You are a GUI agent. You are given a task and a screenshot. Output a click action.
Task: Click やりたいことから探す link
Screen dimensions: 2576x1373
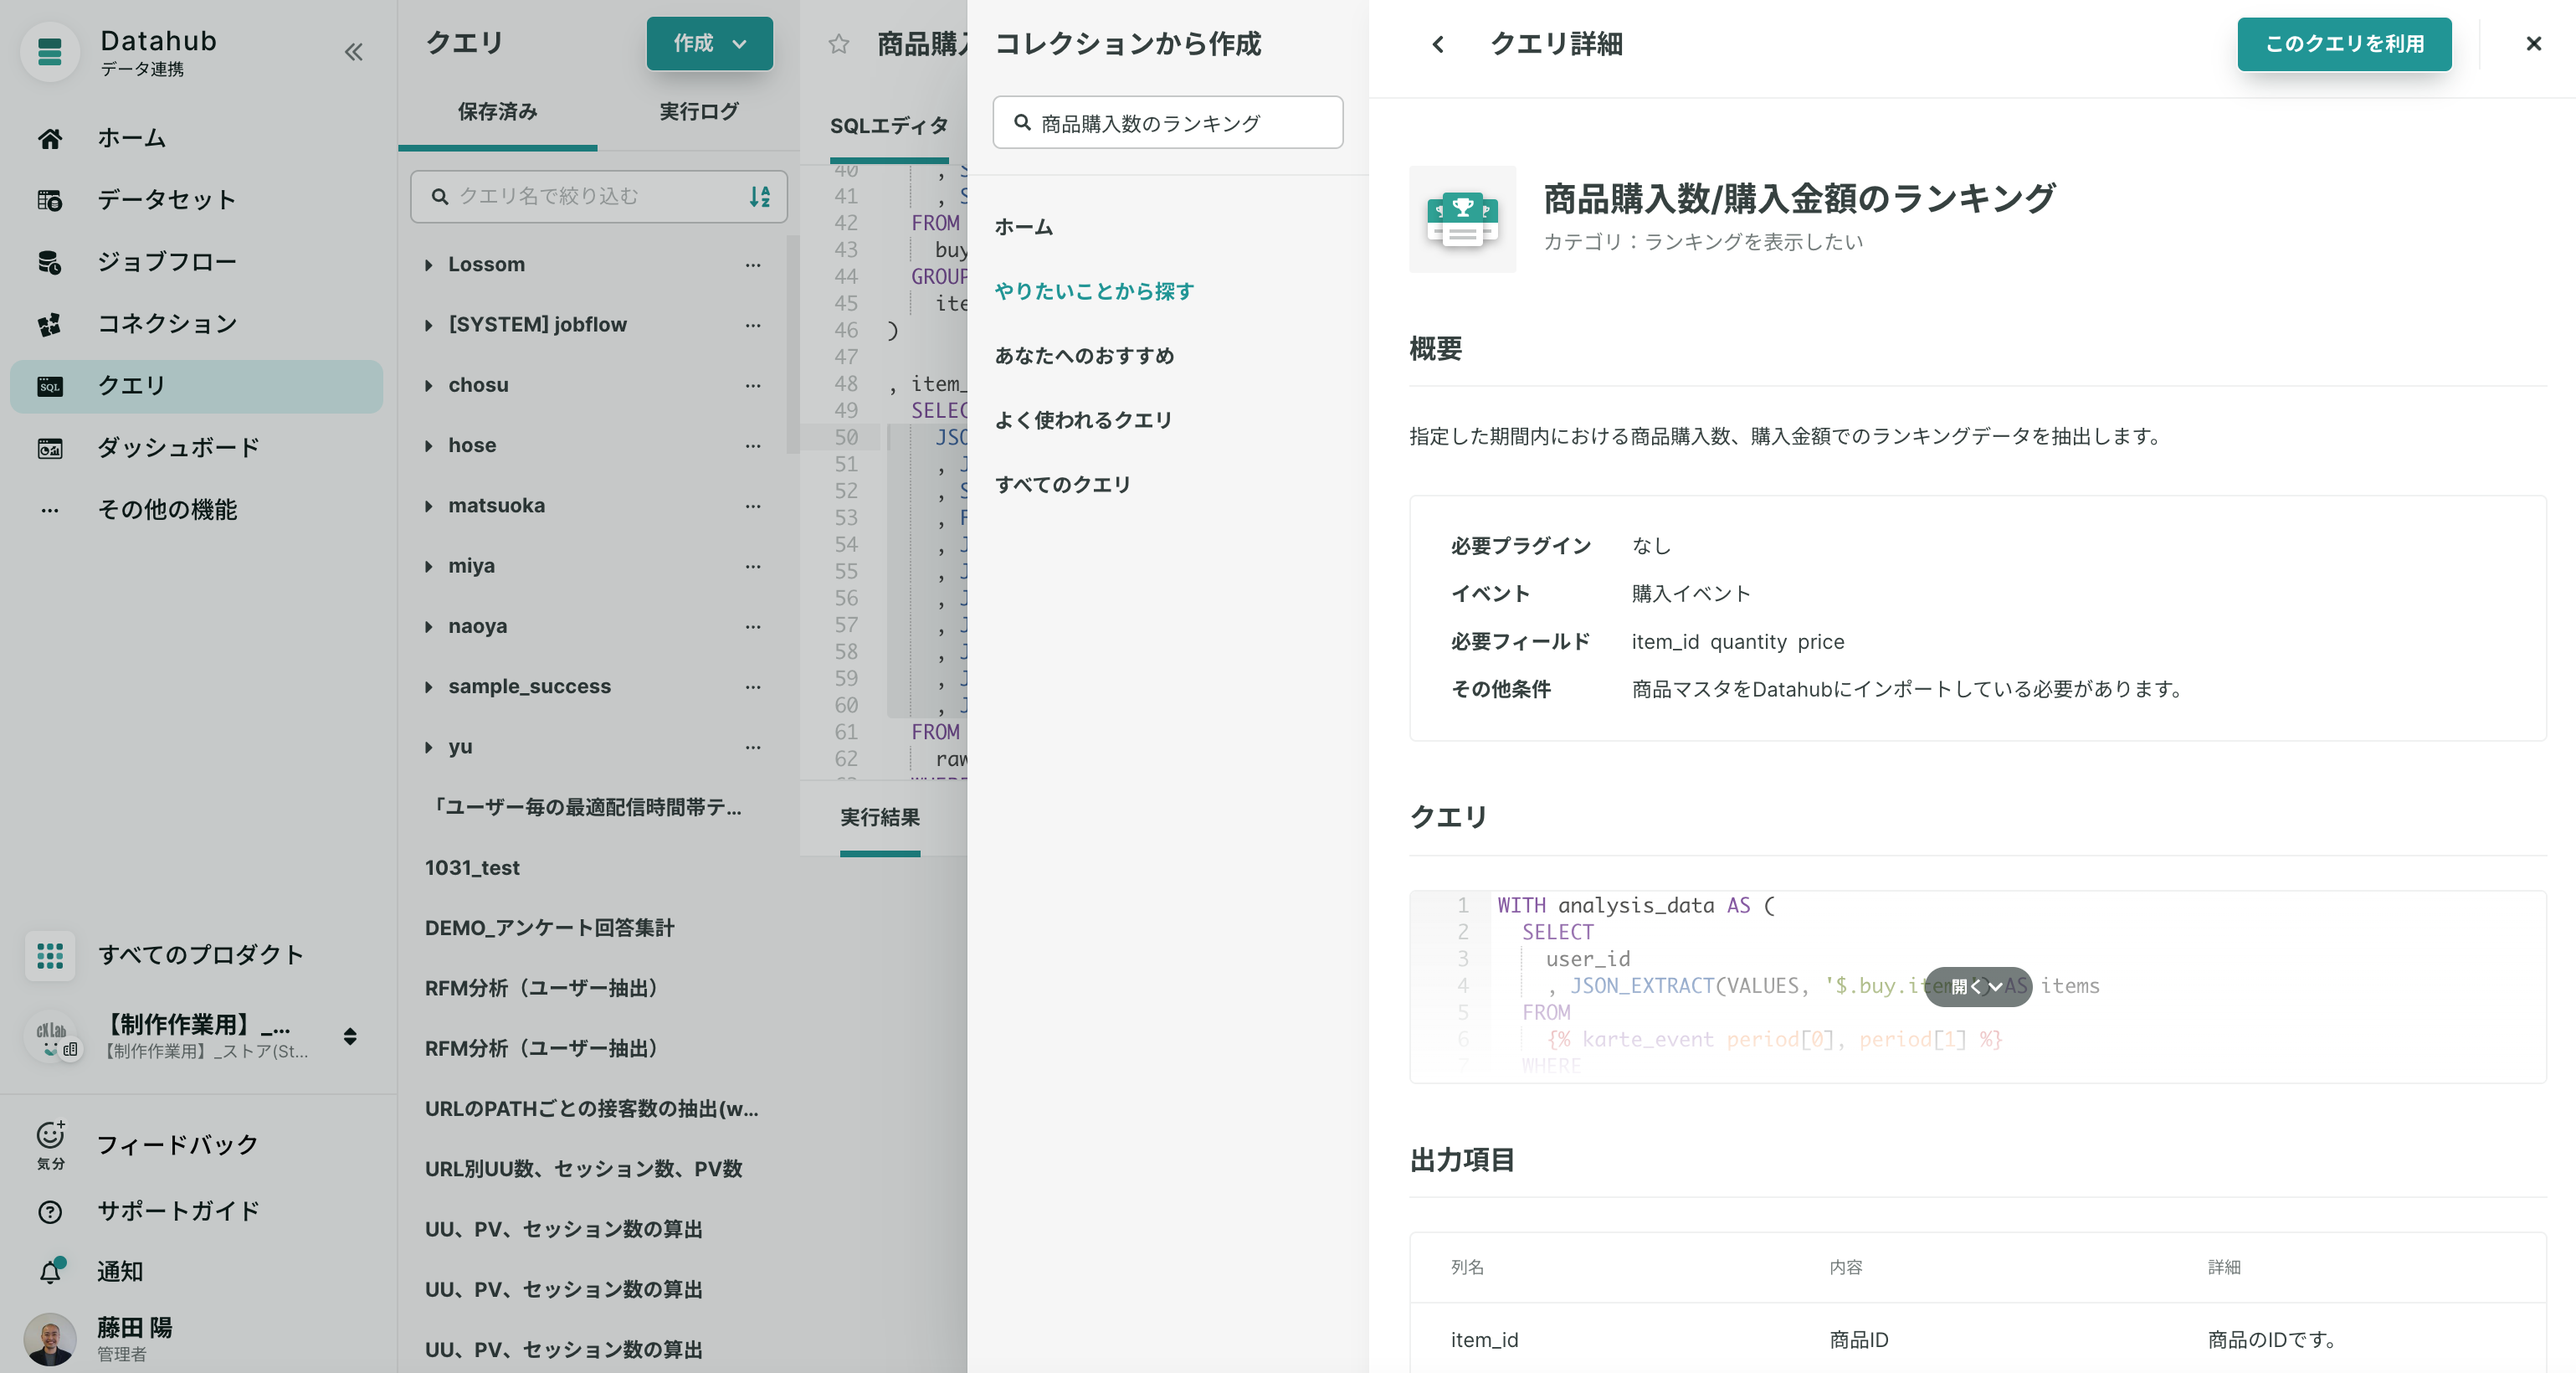[1092, 290]
